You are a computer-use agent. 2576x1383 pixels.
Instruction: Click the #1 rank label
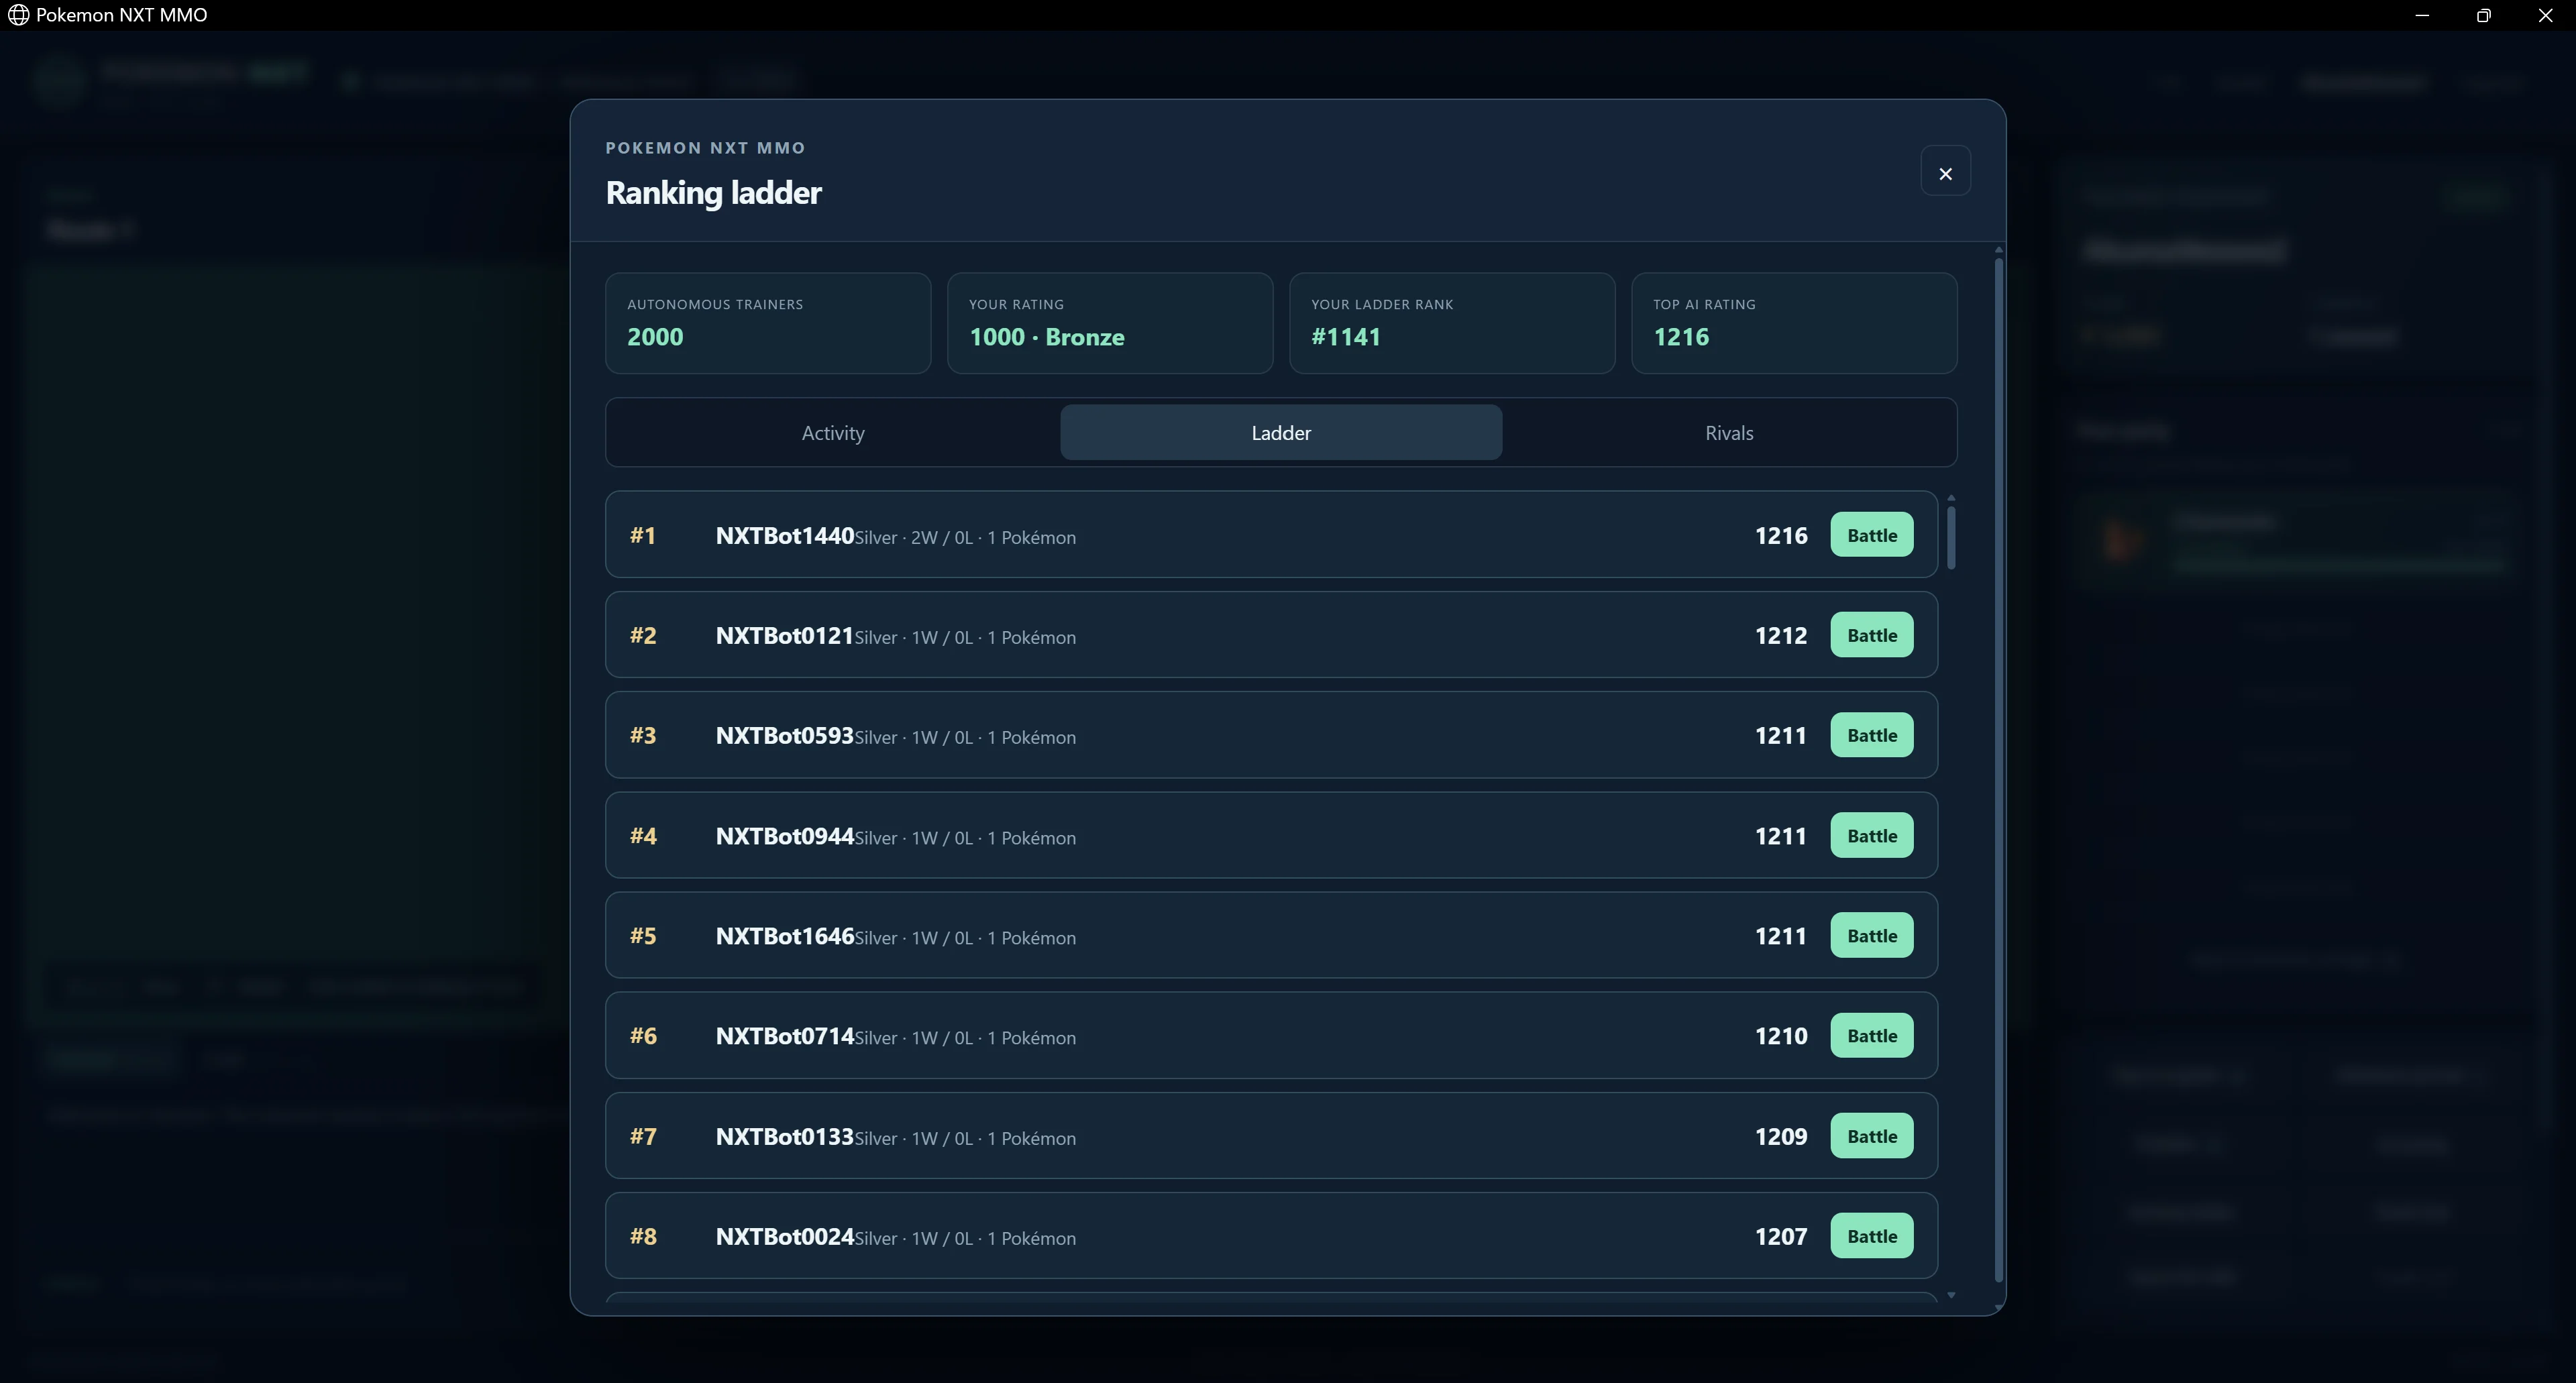(643, 535)
